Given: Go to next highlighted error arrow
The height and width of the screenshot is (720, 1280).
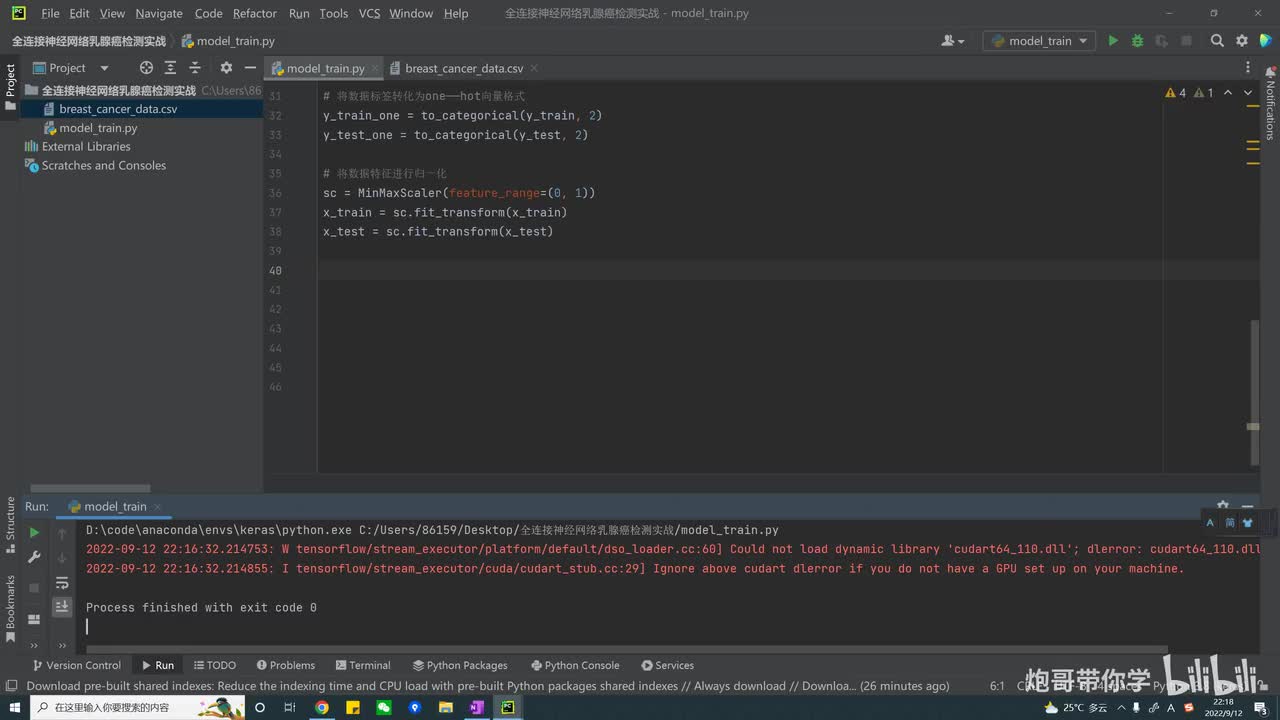Looking at the screenshot, I should [x=1249, y=93].
